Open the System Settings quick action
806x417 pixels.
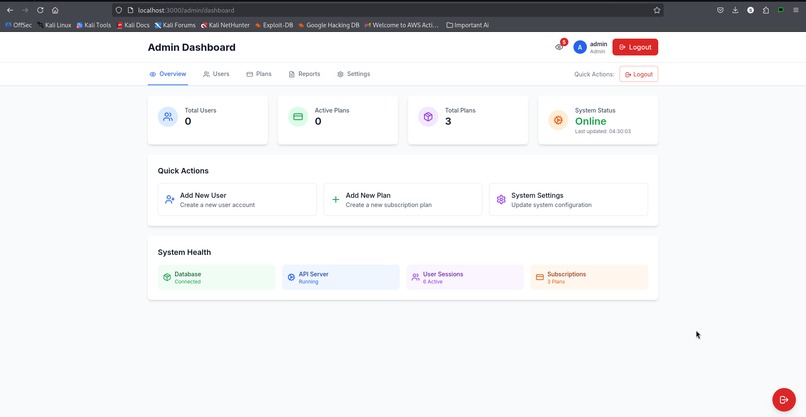tap(569, 200)
